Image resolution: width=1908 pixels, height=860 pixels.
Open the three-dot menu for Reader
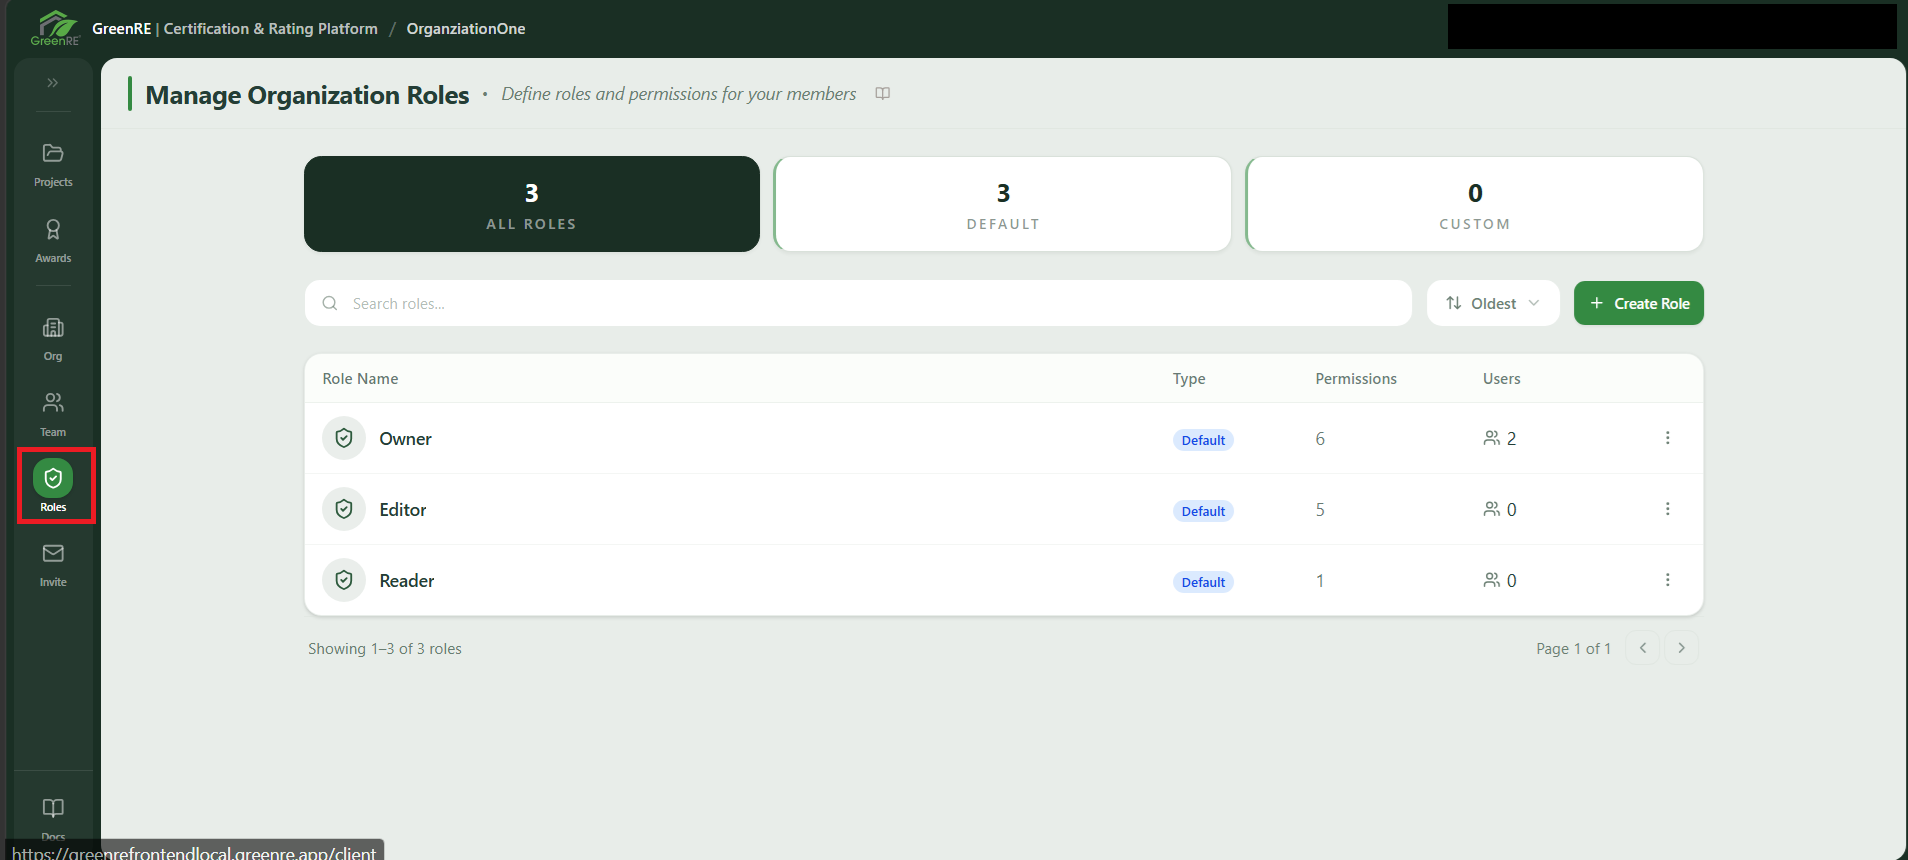[x=1667, y=580]
